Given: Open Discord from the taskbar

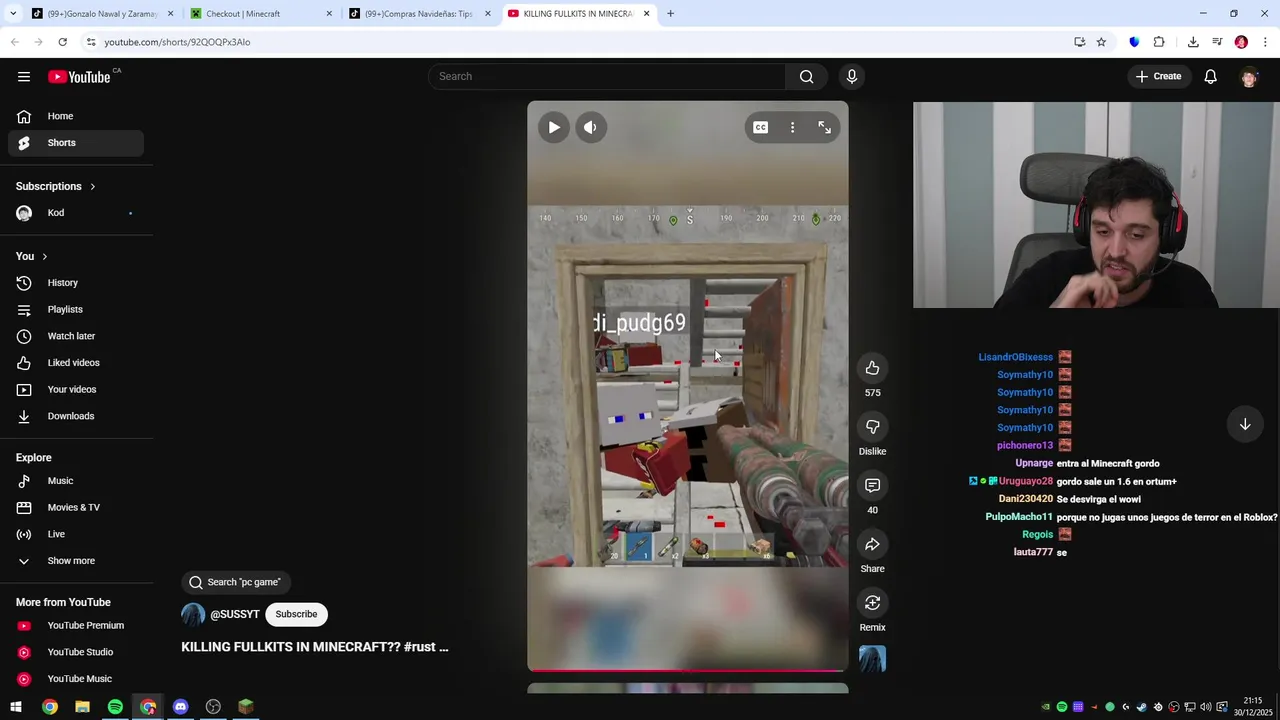Looking at the screenshot, I should click(x=180, y=707).
